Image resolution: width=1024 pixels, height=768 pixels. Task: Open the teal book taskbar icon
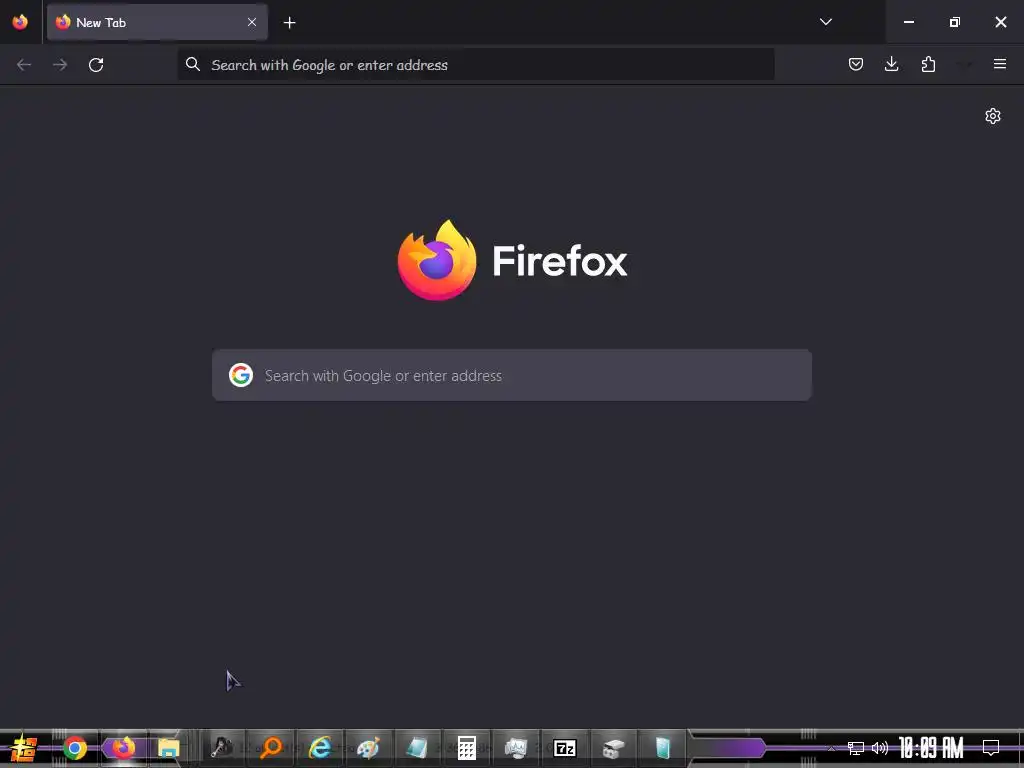[x=662, y=748]
